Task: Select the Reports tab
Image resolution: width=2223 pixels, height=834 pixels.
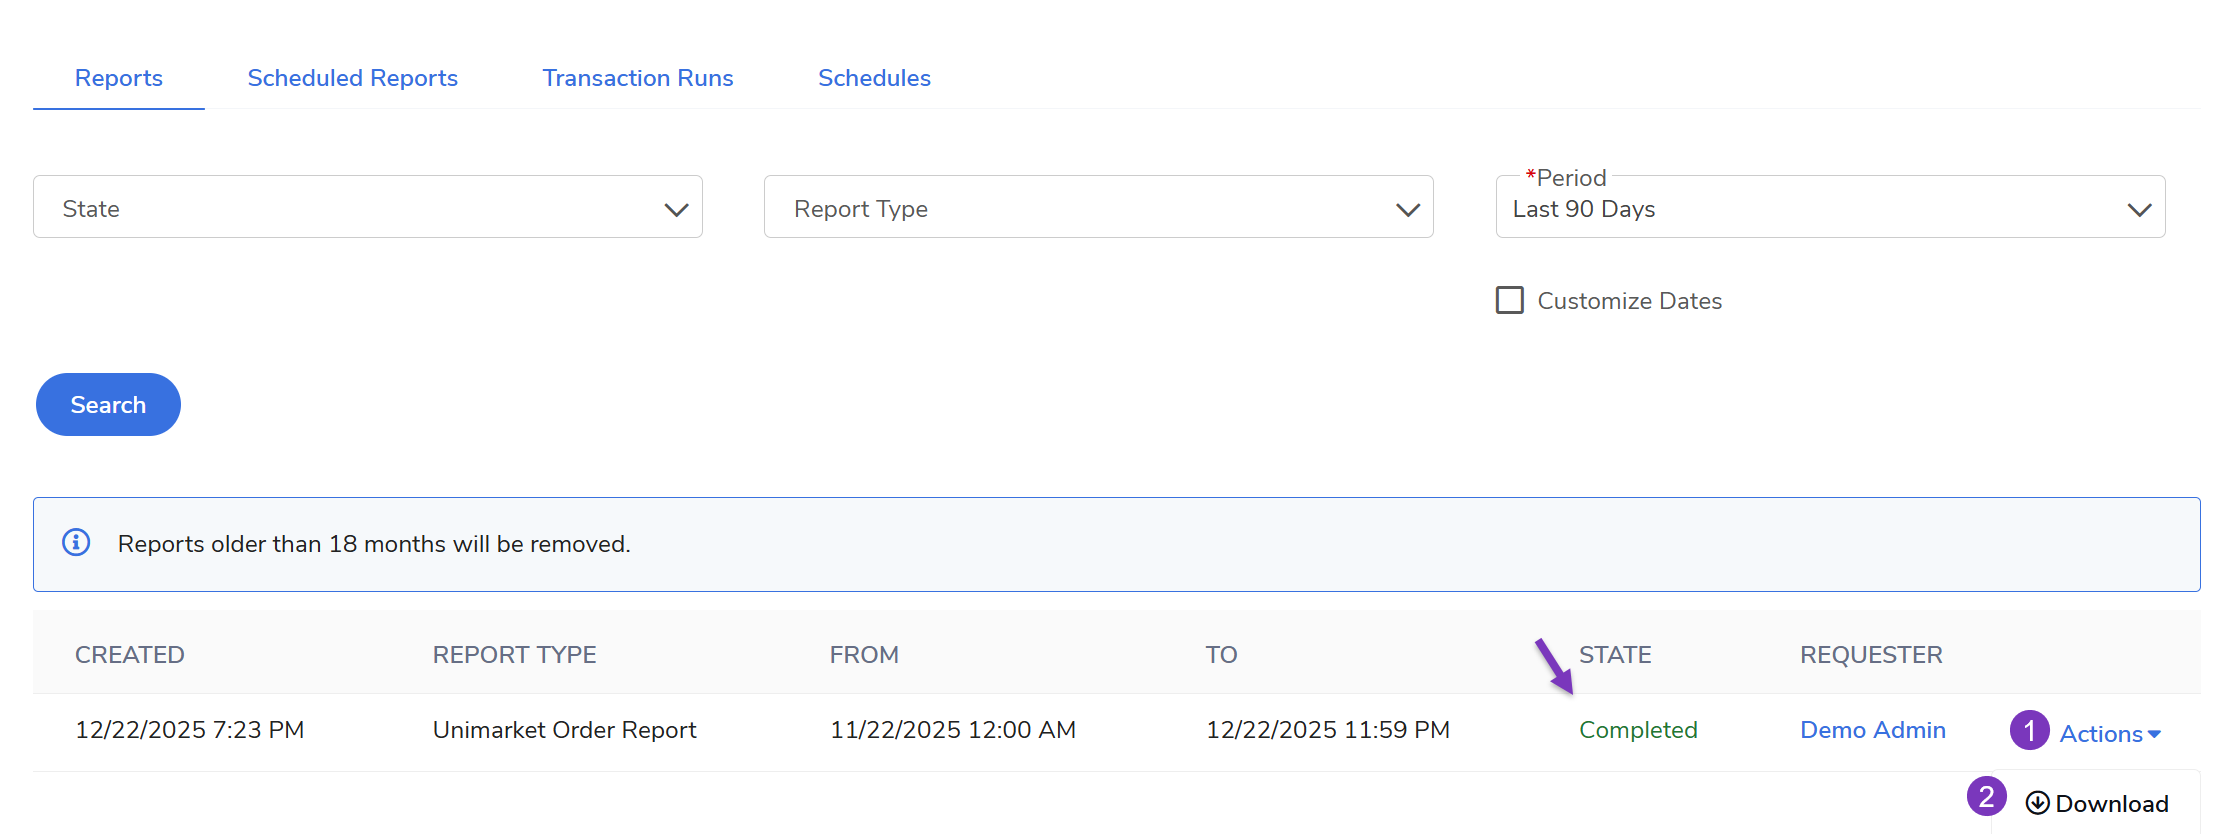Action: 118,78
